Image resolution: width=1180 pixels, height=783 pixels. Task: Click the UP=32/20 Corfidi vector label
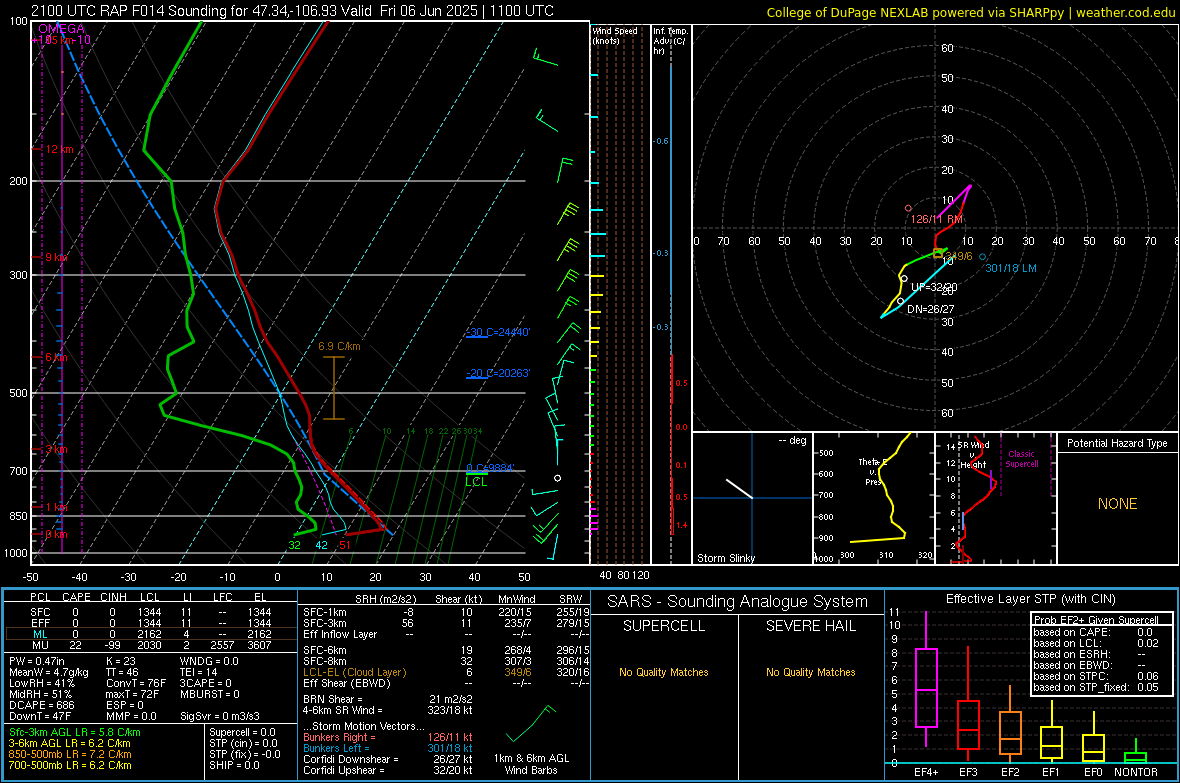click(x=934, y=288)
